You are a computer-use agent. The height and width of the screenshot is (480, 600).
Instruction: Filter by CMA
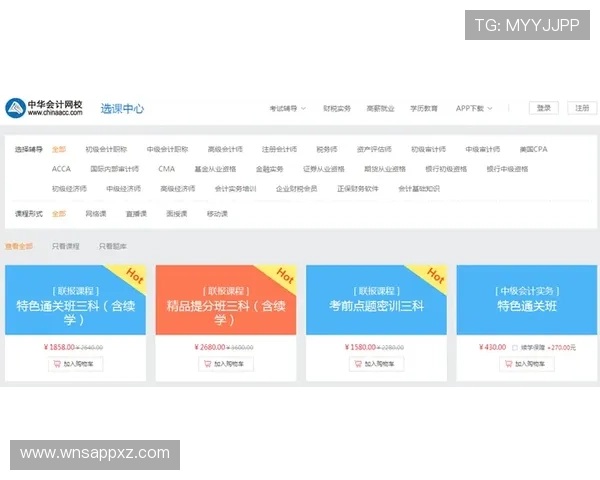point(166,169)
